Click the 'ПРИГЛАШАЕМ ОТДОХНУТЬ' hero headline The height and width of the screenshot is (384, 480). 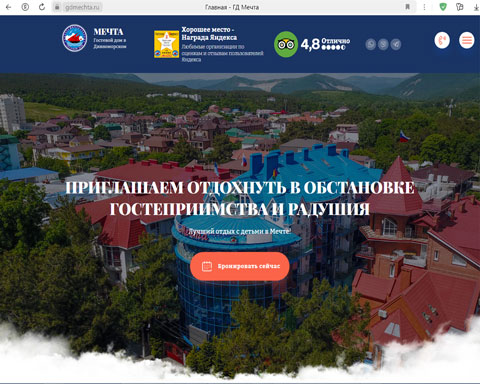pos(240,198)
